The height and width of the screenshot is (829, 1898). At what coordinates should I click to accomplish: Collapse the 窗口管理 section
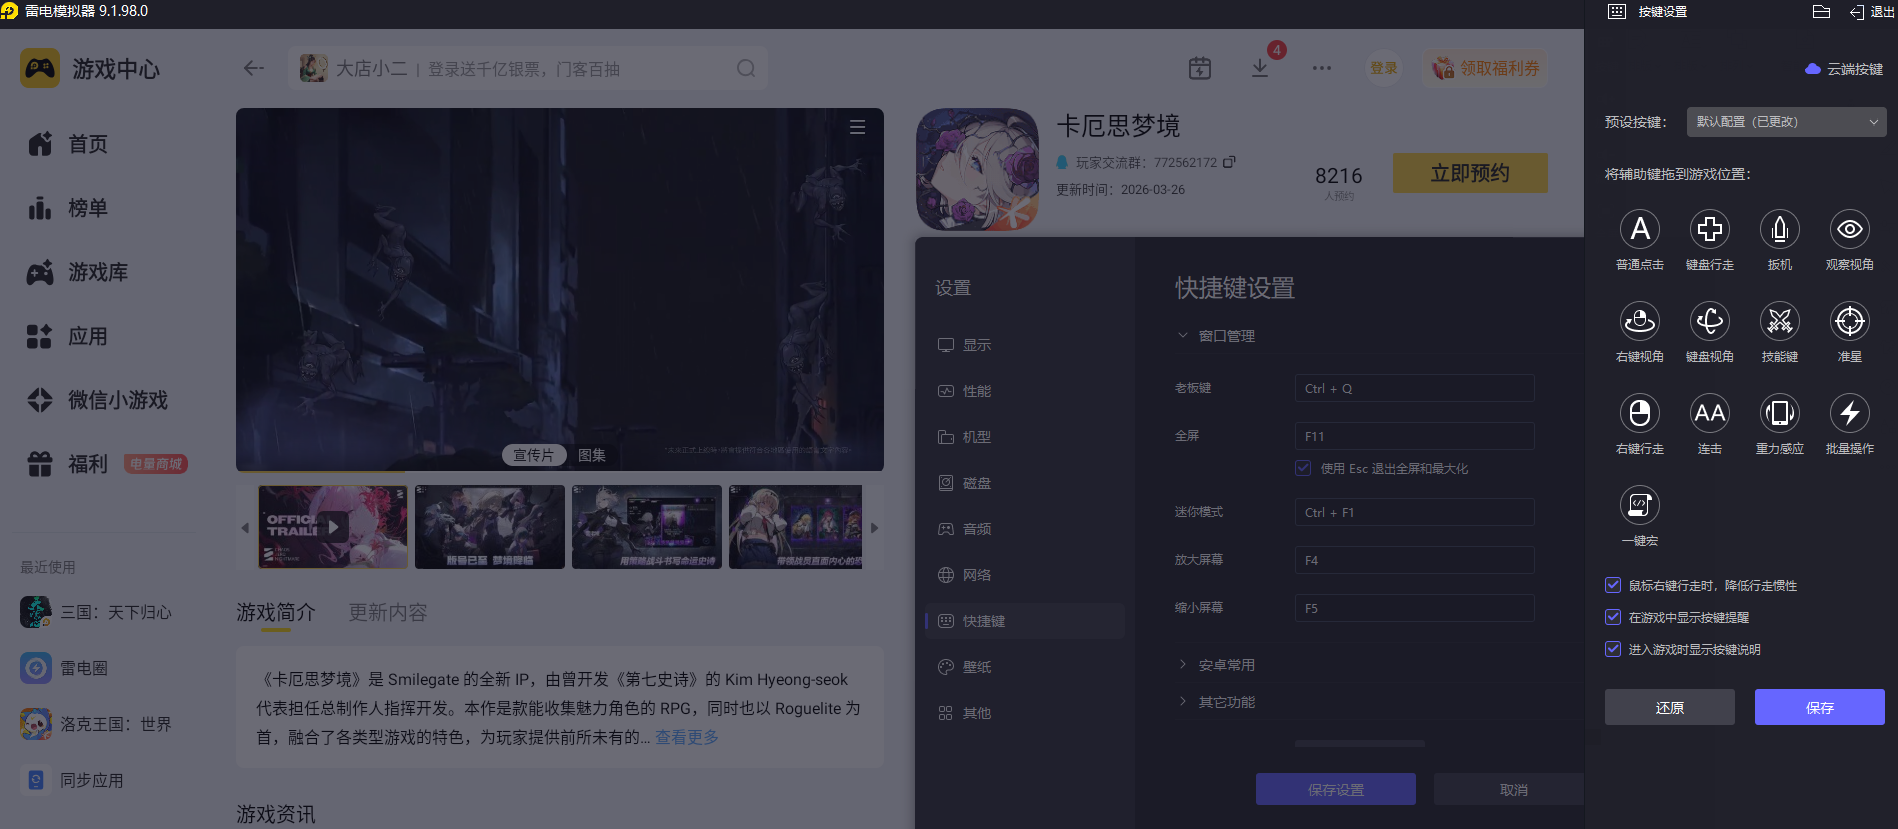(x=1226, y=336)
